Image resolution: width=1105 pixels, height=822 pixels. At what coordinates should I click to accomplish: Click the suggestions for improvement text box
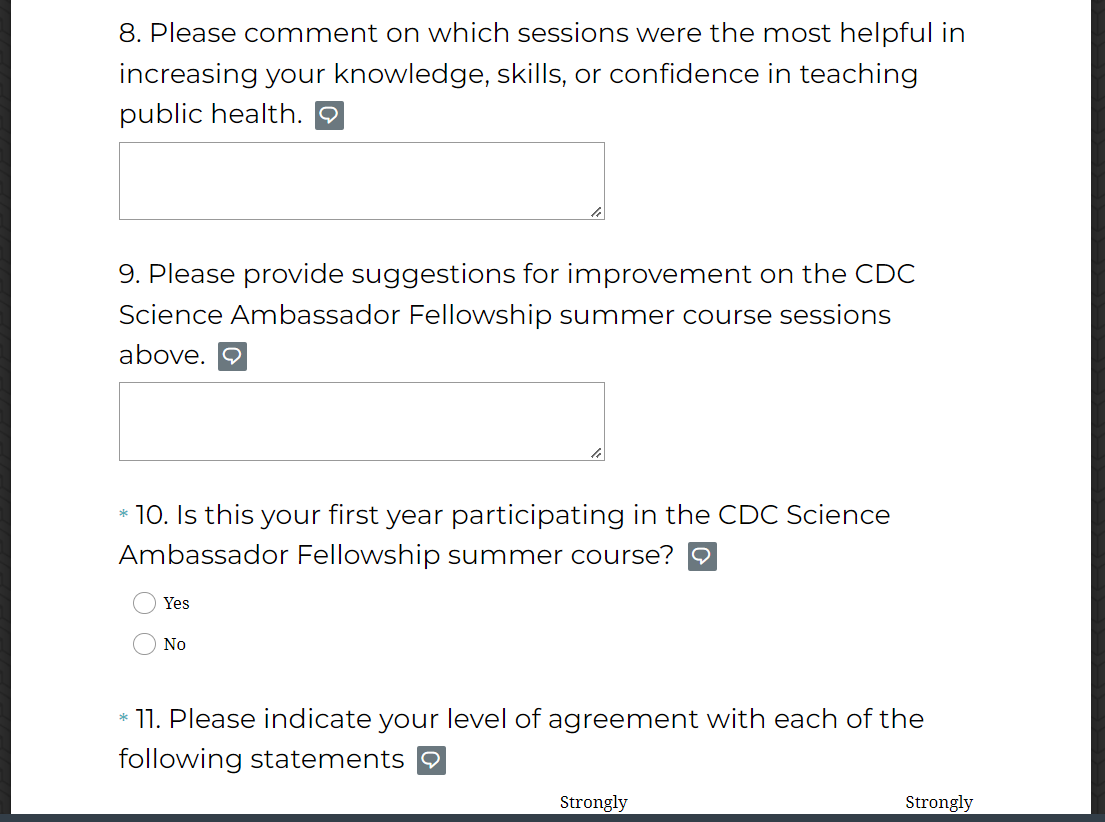pyautogui.click(x=361, y=421)
